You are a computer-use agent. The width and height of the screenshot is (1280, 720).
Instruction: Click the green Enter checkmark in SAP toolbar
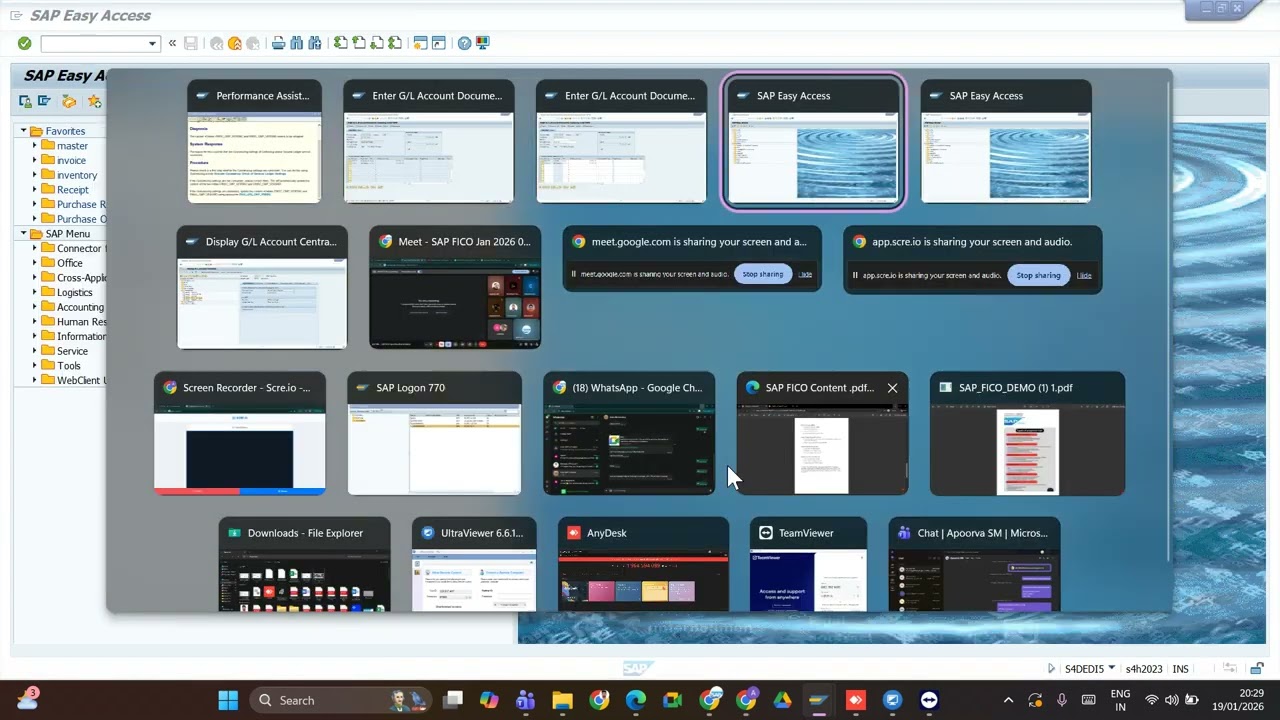24,43
